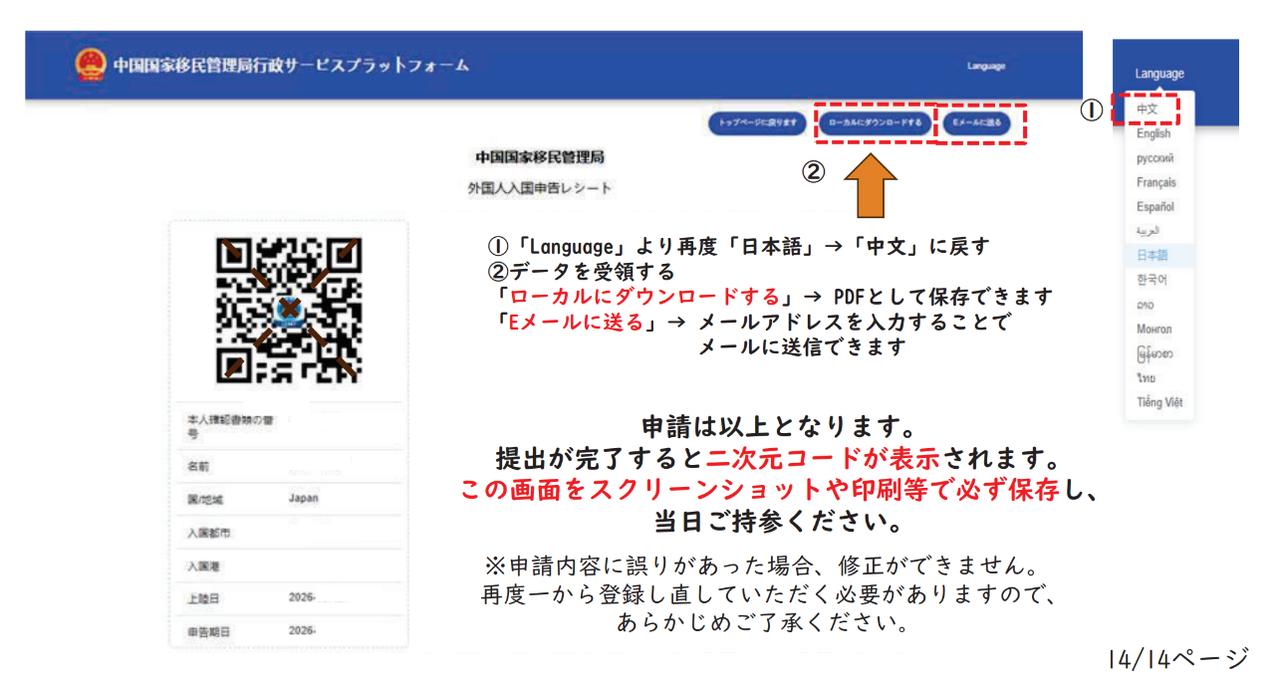Click the QR code image on the receipt
The image size is (1280, 677).
tap(288, 310)
